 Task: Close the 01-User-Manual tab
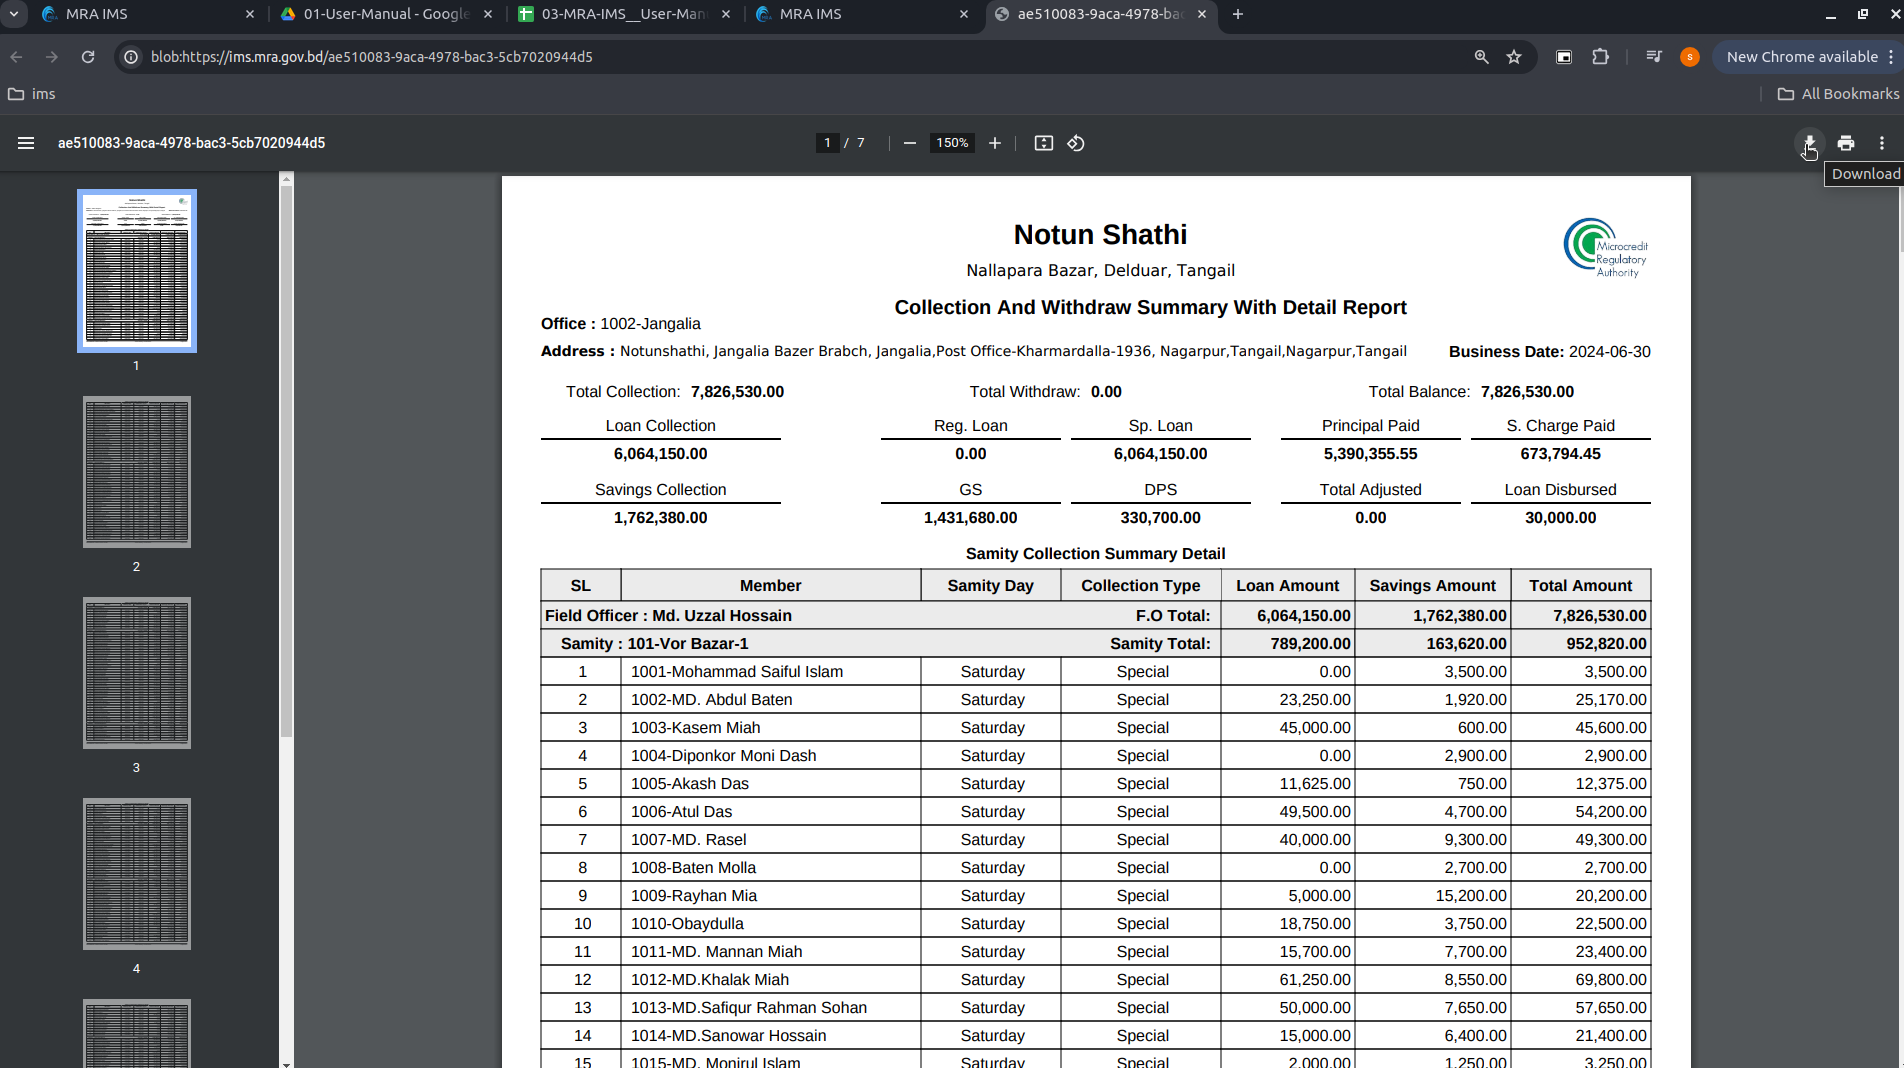(x=488, y=14)
